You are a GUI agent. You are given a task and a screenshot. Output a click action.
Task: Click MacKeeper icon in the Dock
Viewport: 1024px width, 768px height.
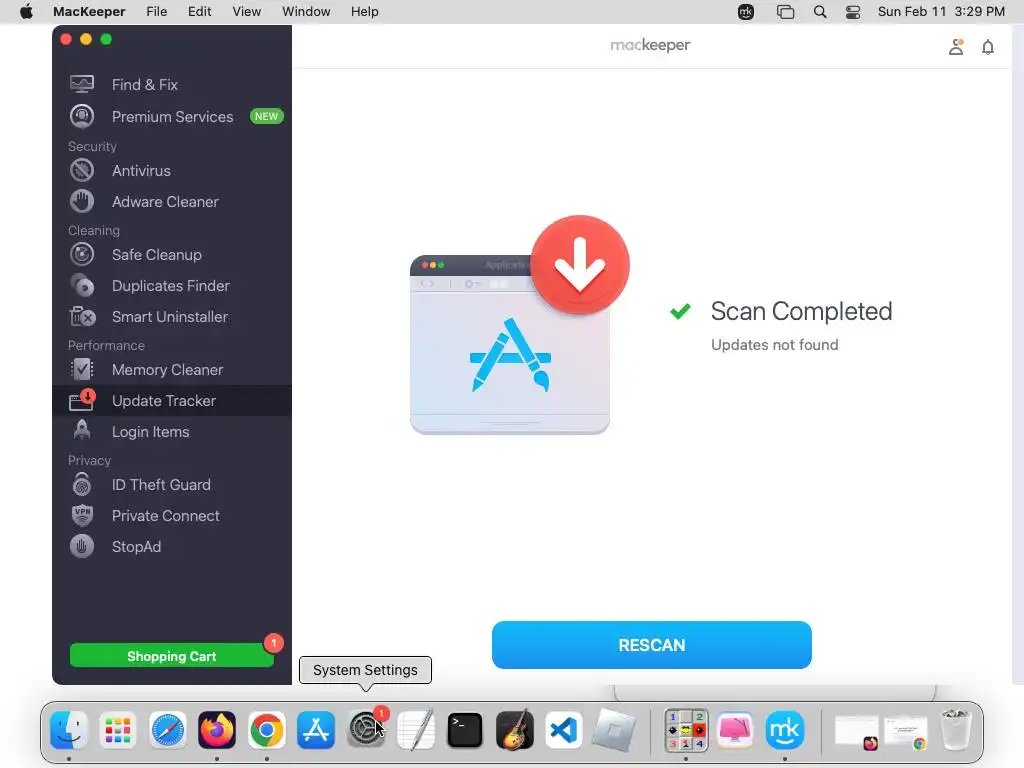[x=784, y=729]
